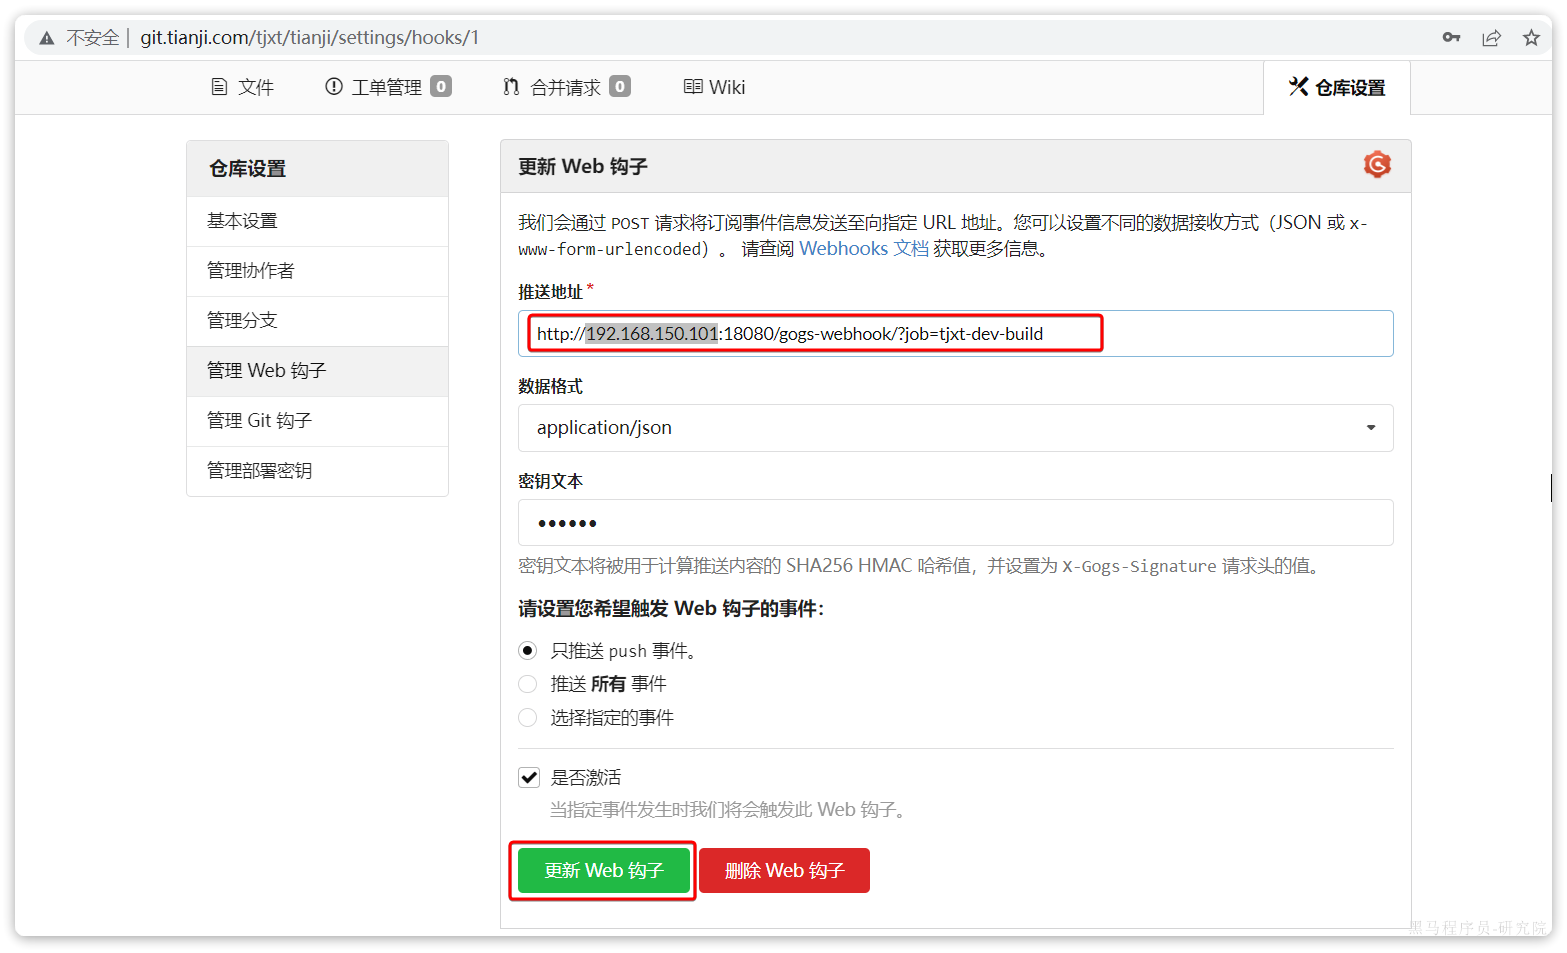This screenshot has width=1567, height=953.
Task: Select the 推送所有事件 radio button
Action: point(528,684)
